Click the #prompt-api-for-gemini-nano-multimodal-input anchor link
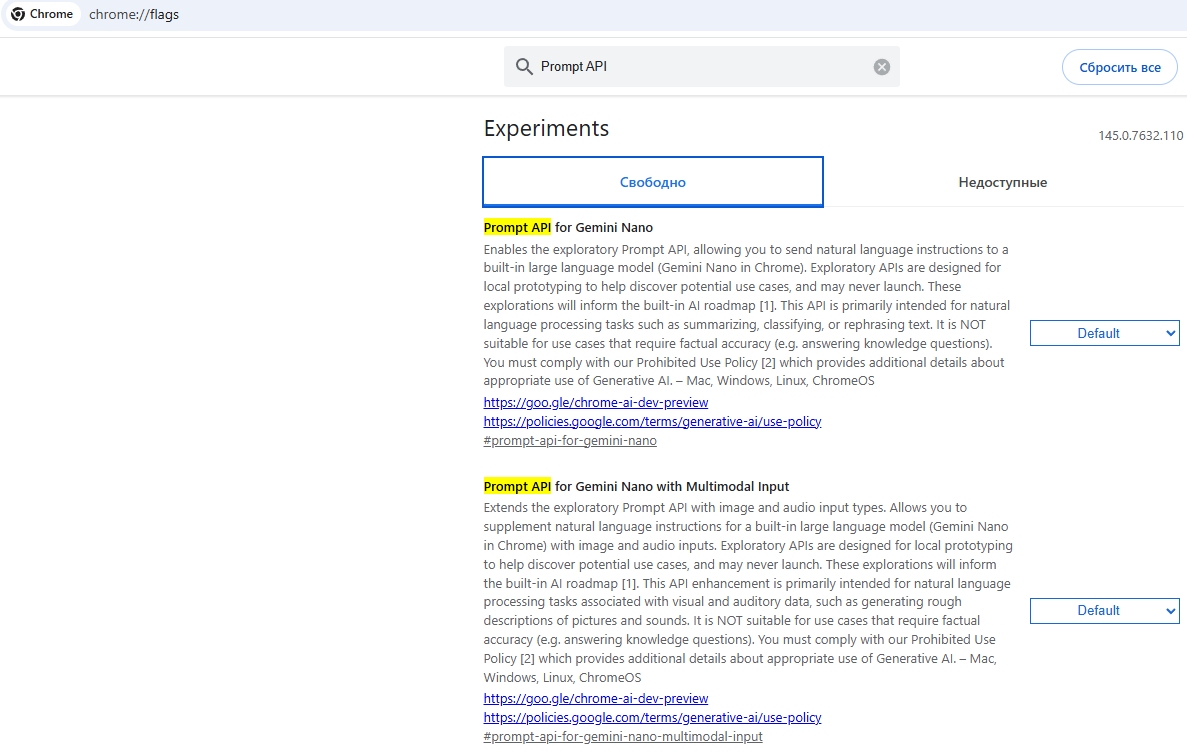The image size is (1187, 752). point(622,736)
